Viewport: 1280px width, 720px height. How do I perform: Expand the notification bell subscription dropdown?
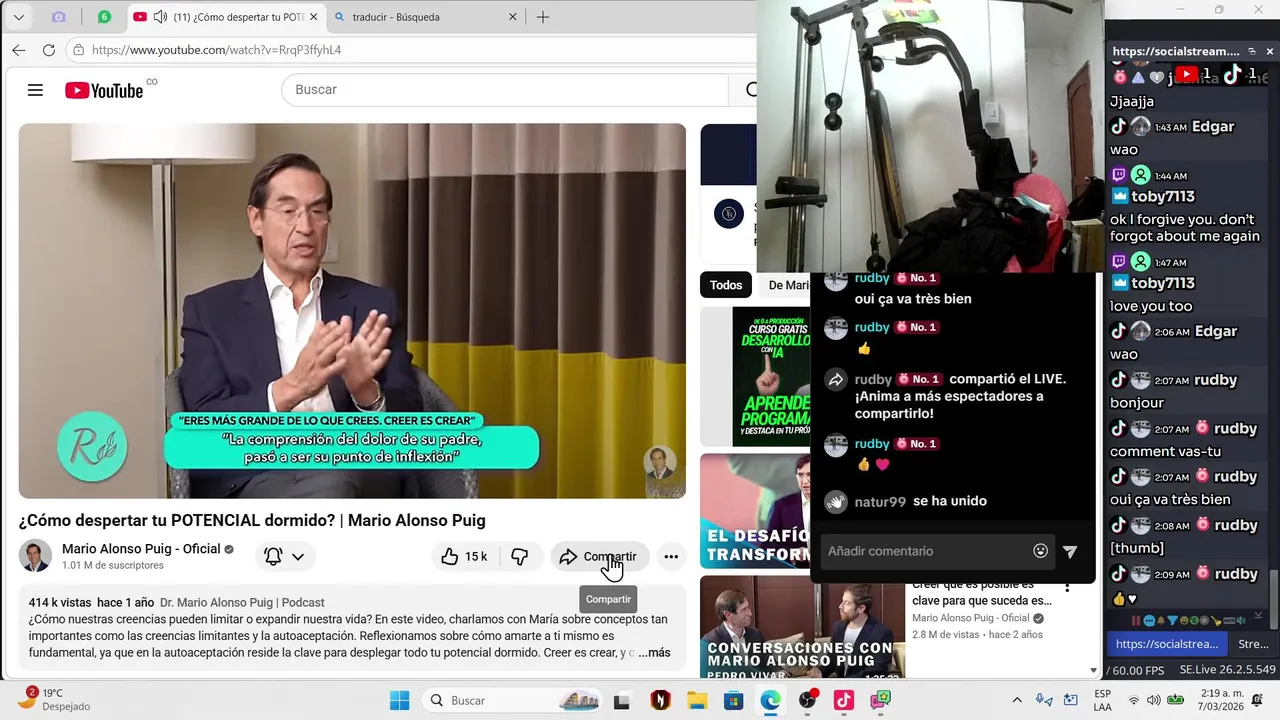coord(284,556)
